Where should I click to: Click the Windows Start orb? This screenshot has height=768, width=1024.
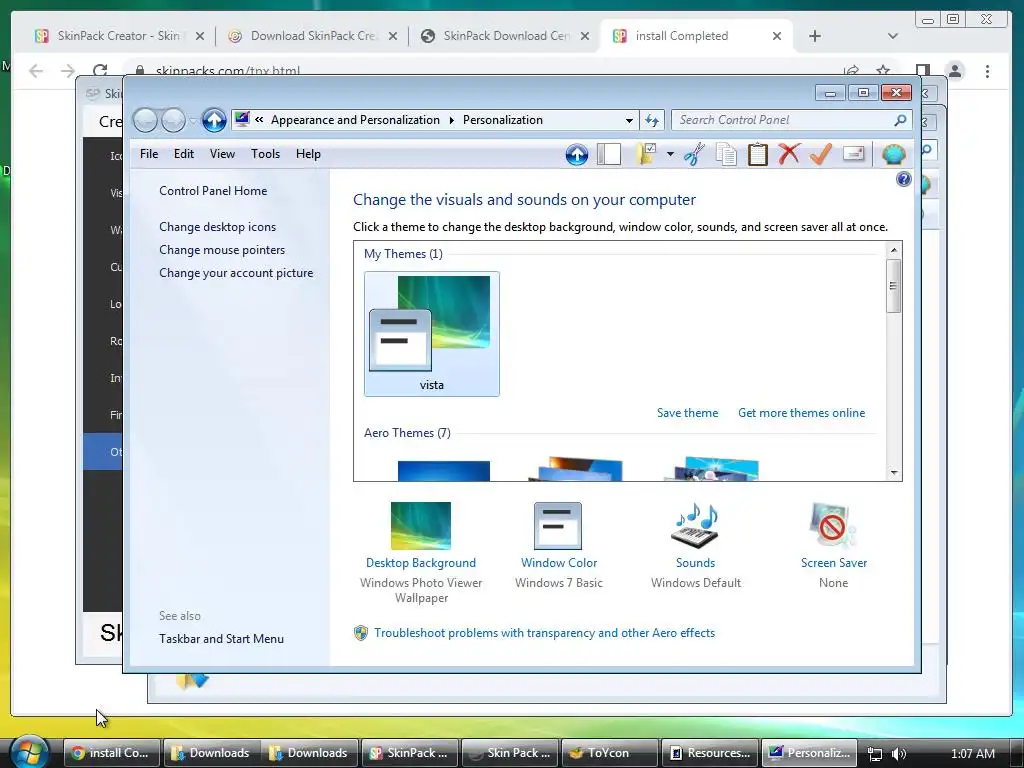[29, 752]
